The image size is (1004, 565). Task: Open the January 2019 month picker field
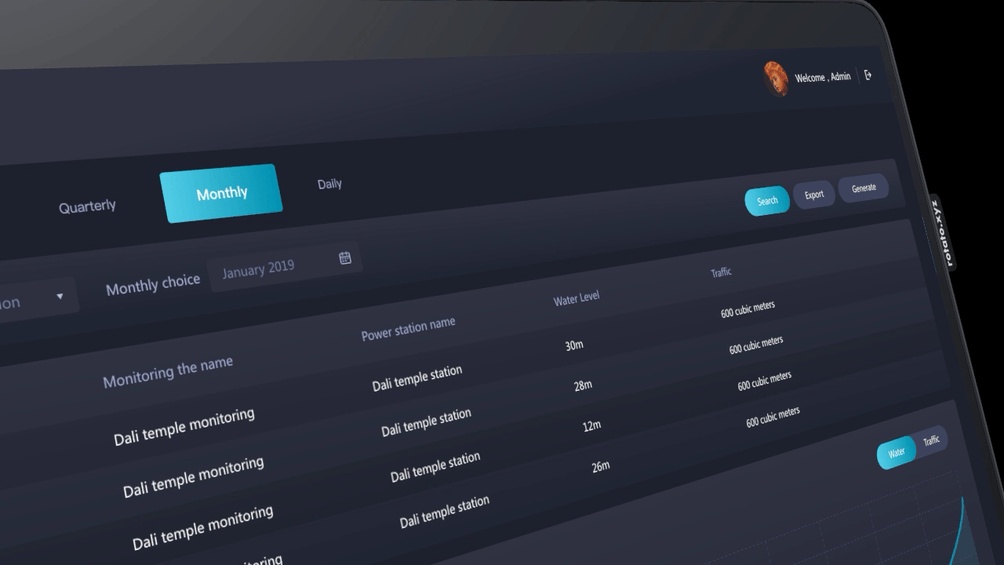pos(285,265)
